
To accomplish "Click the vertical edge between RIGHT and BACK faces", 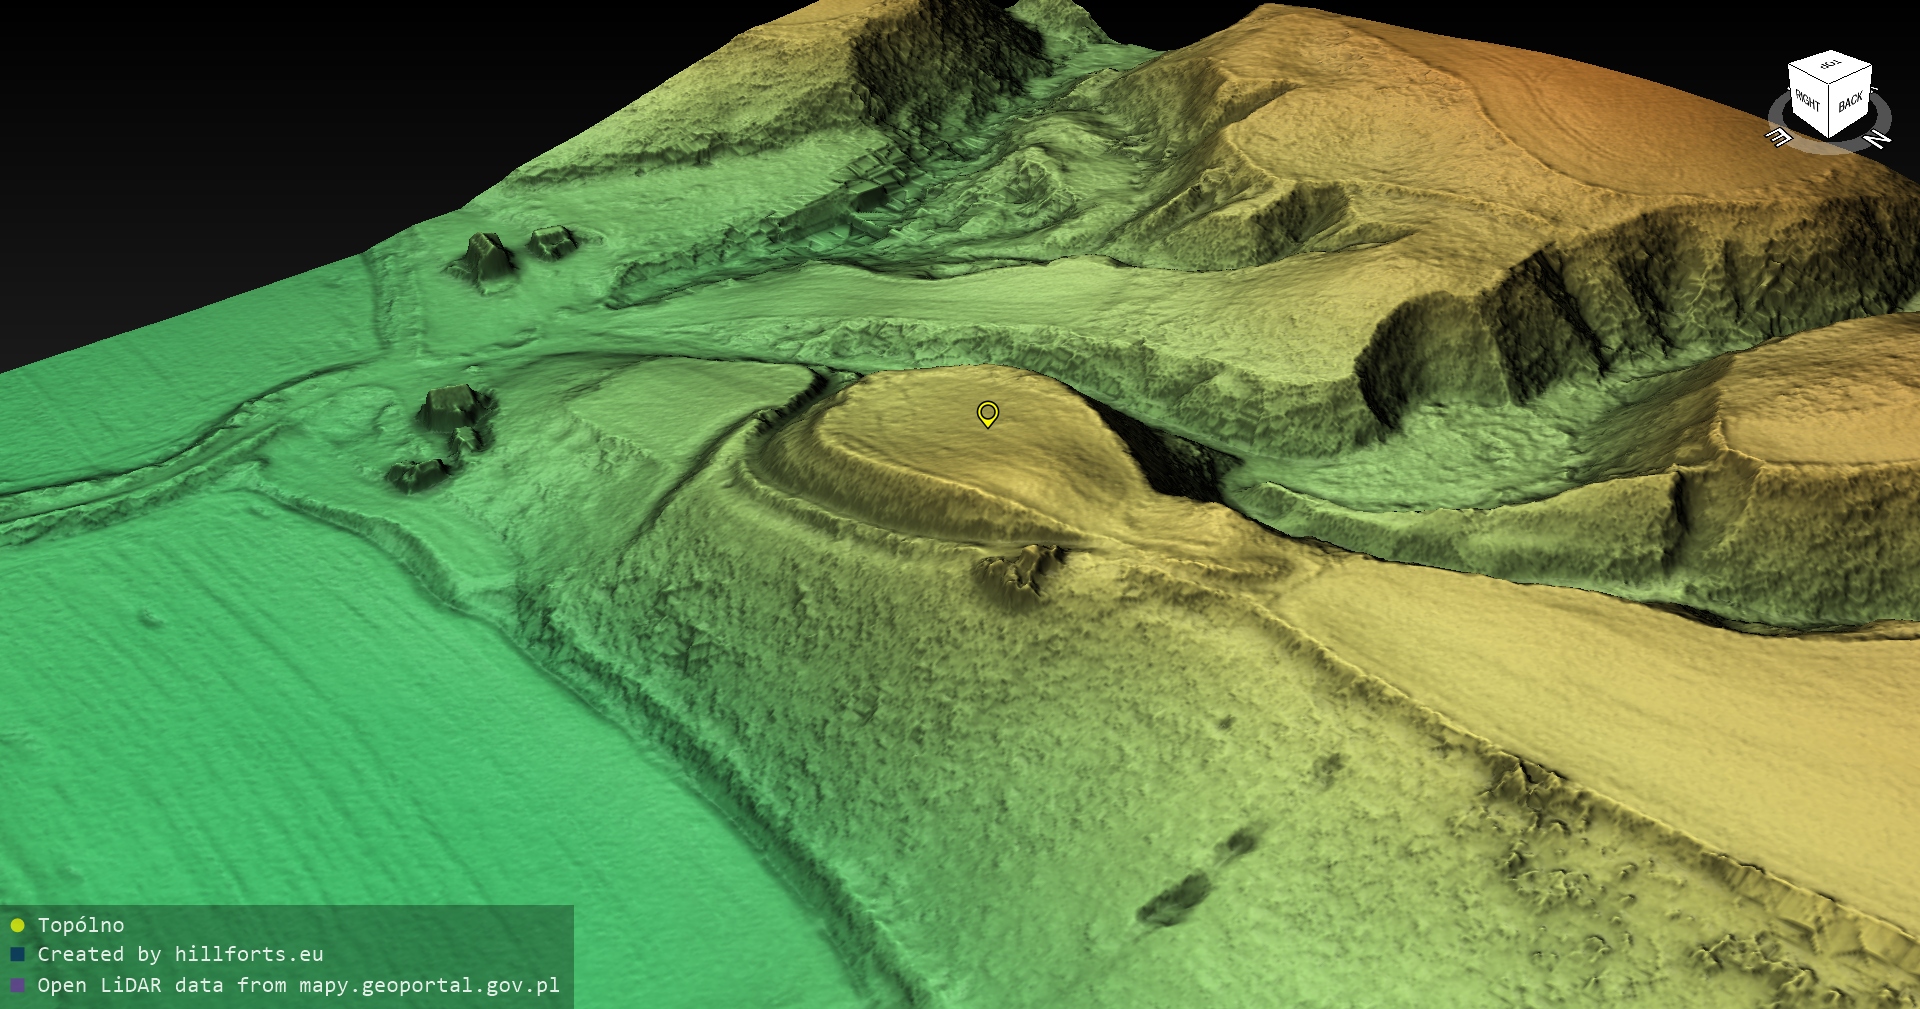I will 1830,110.
